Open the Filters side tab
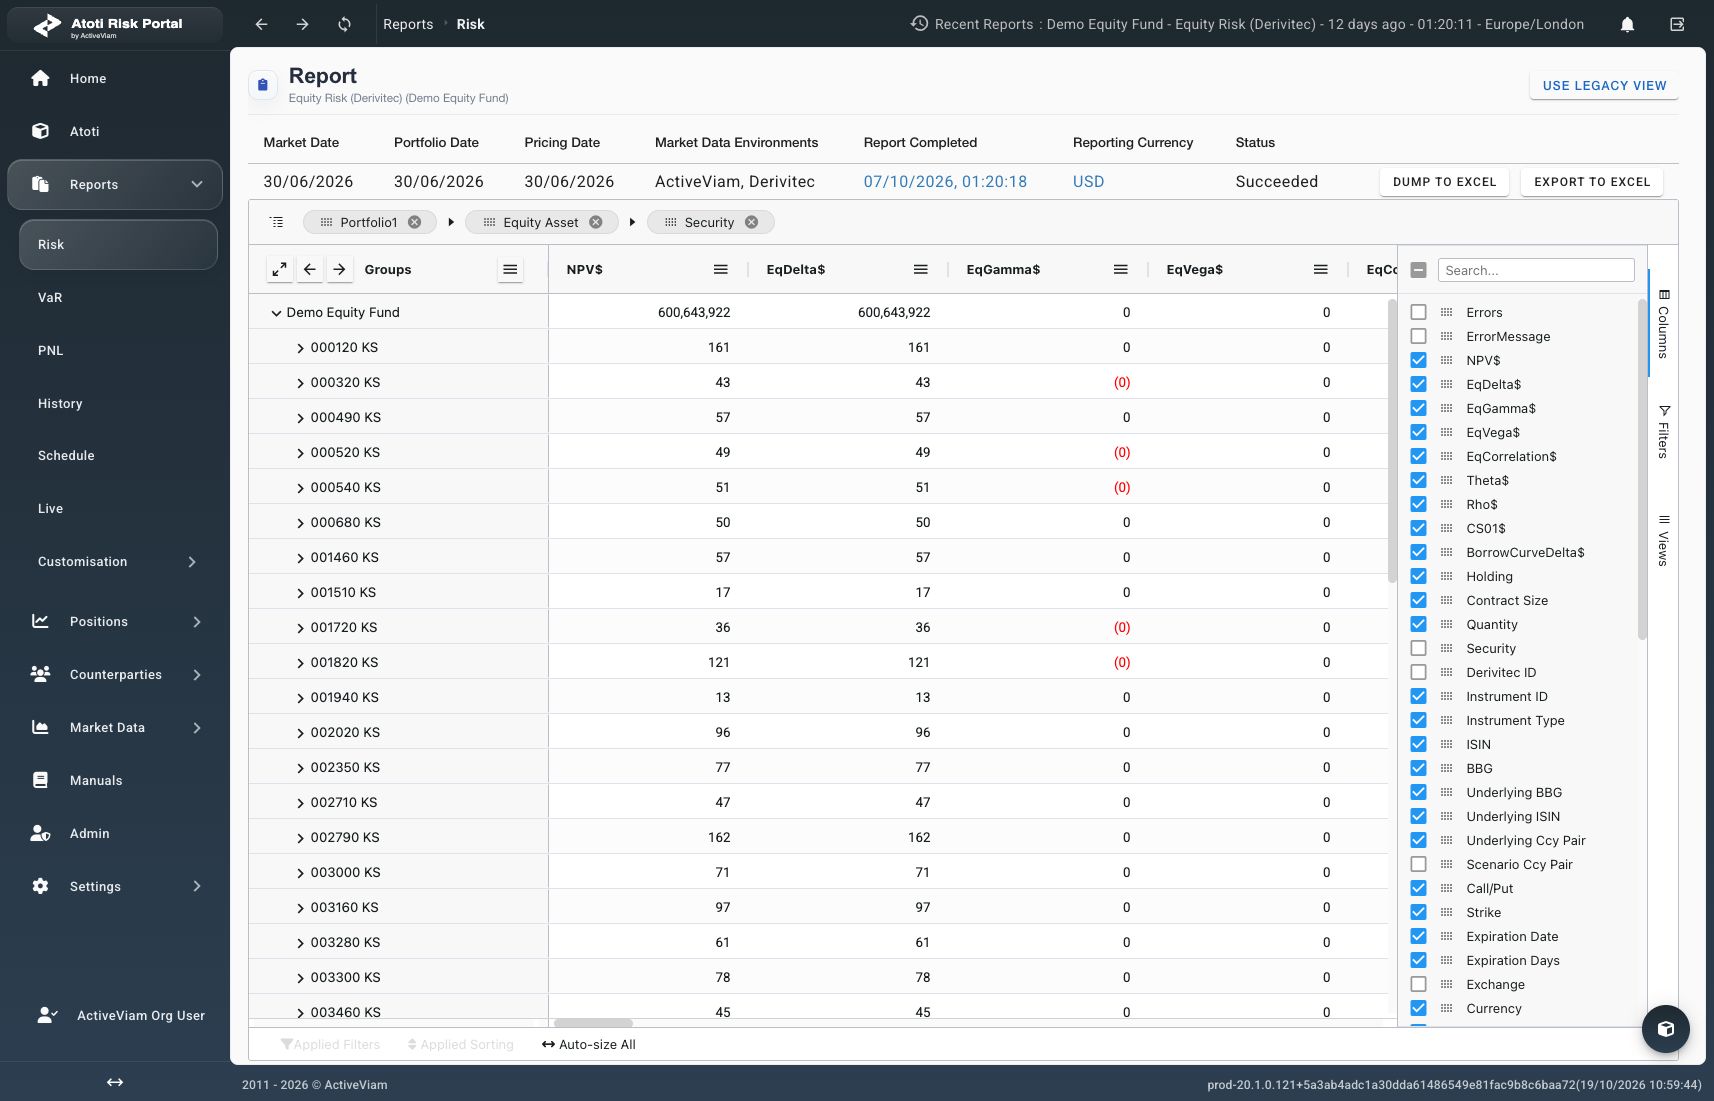This screenshot has height=1101, width=1714. tap(1663, 432)
